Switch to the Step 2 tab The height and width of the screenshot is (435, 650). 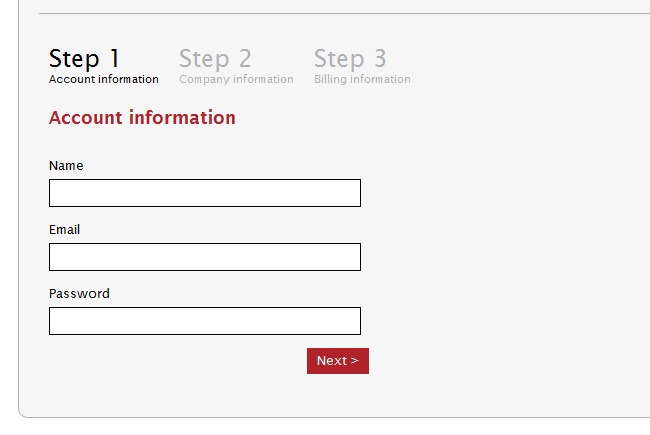tap(215, 59)
